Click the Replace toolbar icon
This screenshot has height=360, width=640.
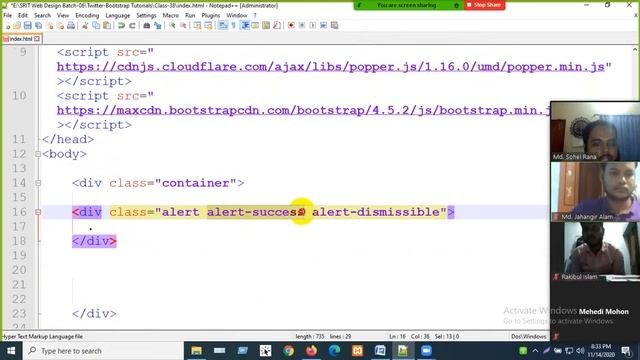tap(158, 25)
